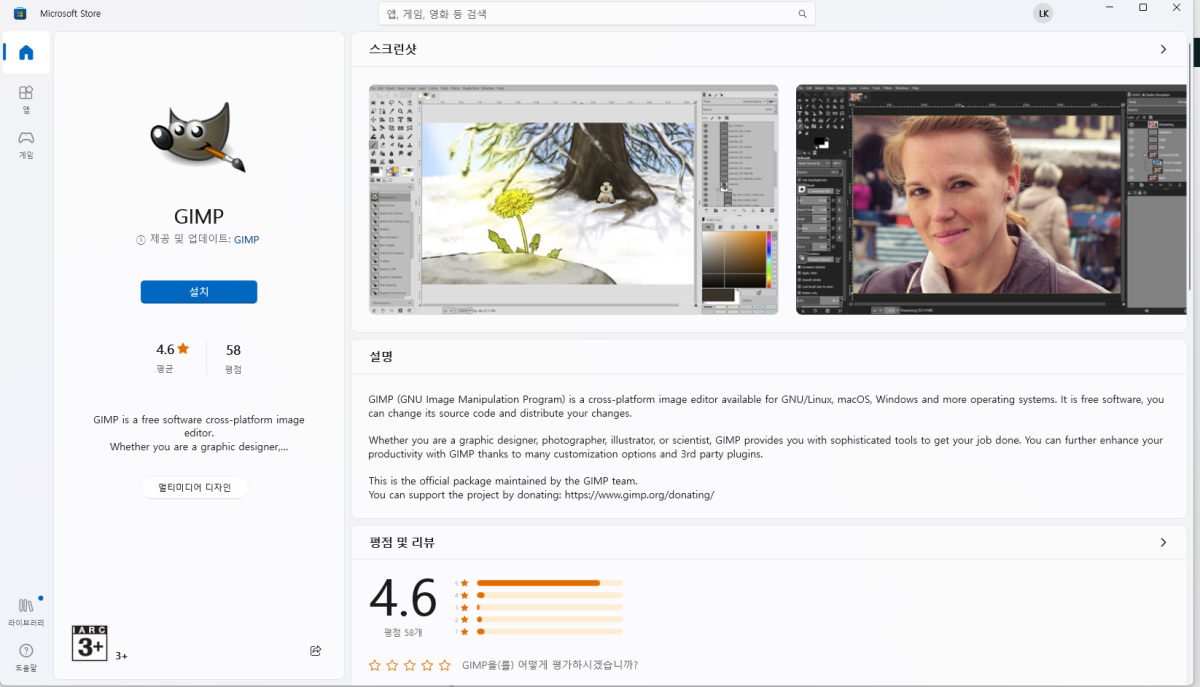Click the truncated GIMP description text
This screenshot has width=1200, height=687.
[x=199, y=433]
